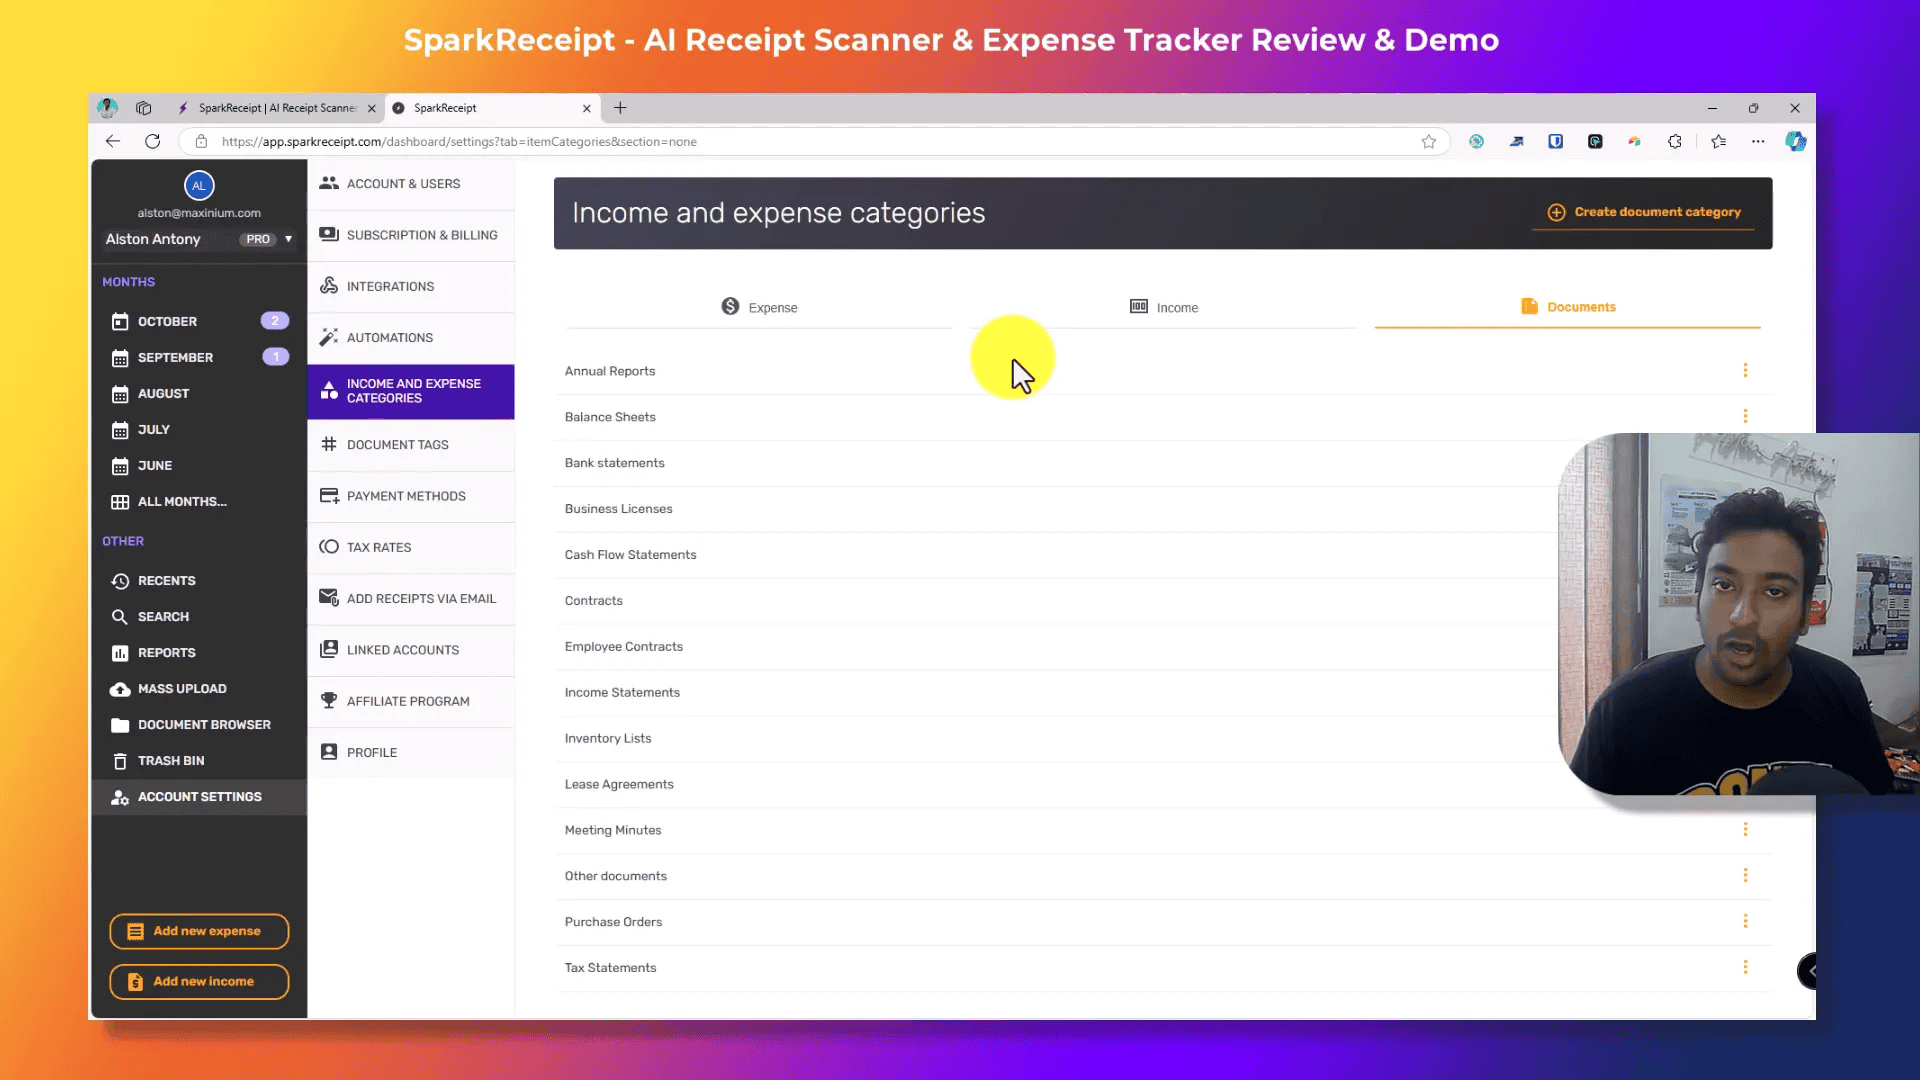
Task: Bookmark page with star icon
Action: (x=1428, y=142)
